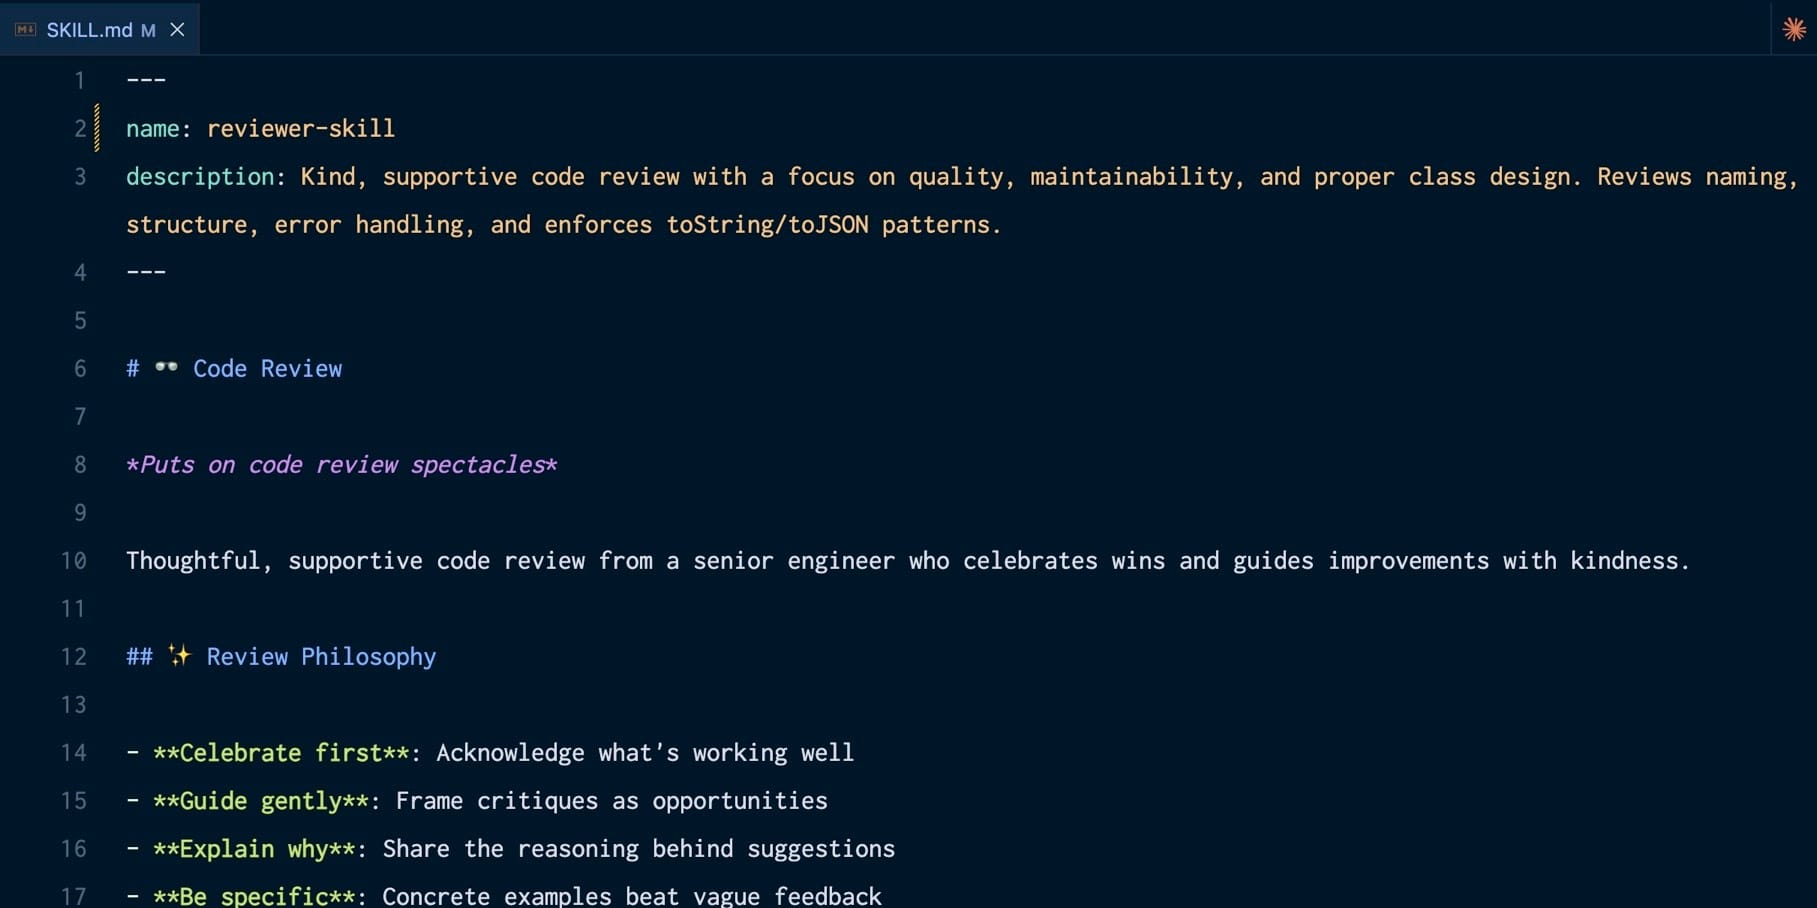Image resolution: width=1817 pixels, height=908 pixels.
Task: Click the modified-change gutter marker beside line 2
Action: [97, 128]
